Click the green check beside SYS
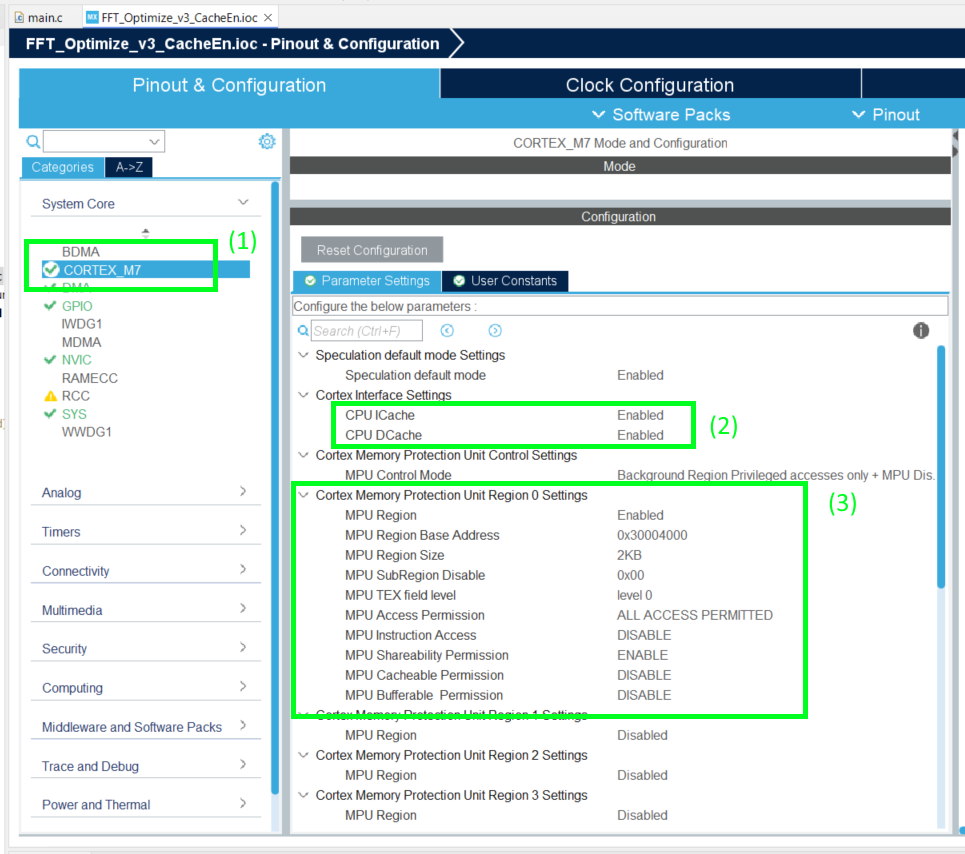This screenshot has height=854, width=965. point(50,414)
